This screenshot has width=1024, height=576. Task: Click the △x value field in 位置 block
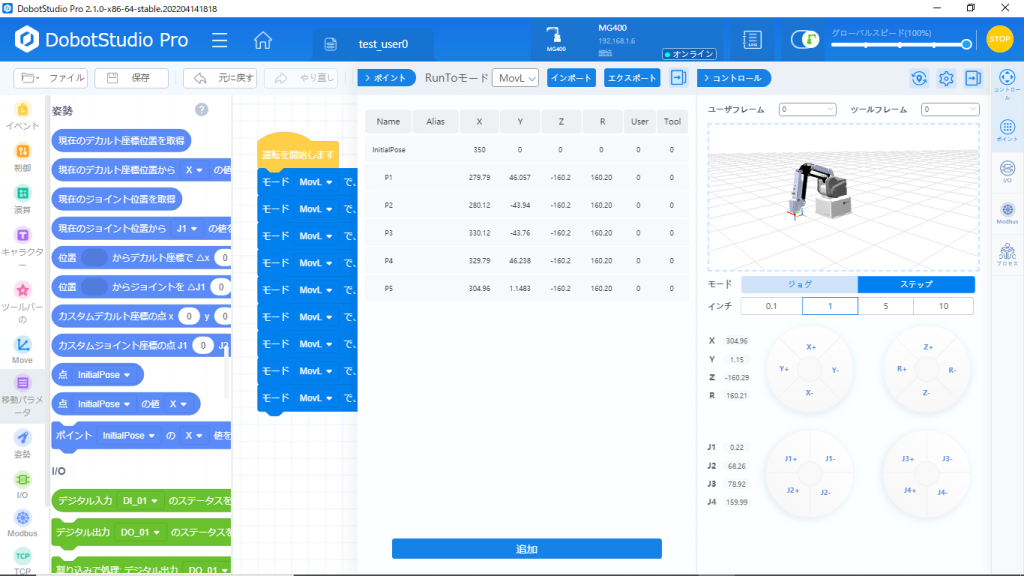pos(225,257)
